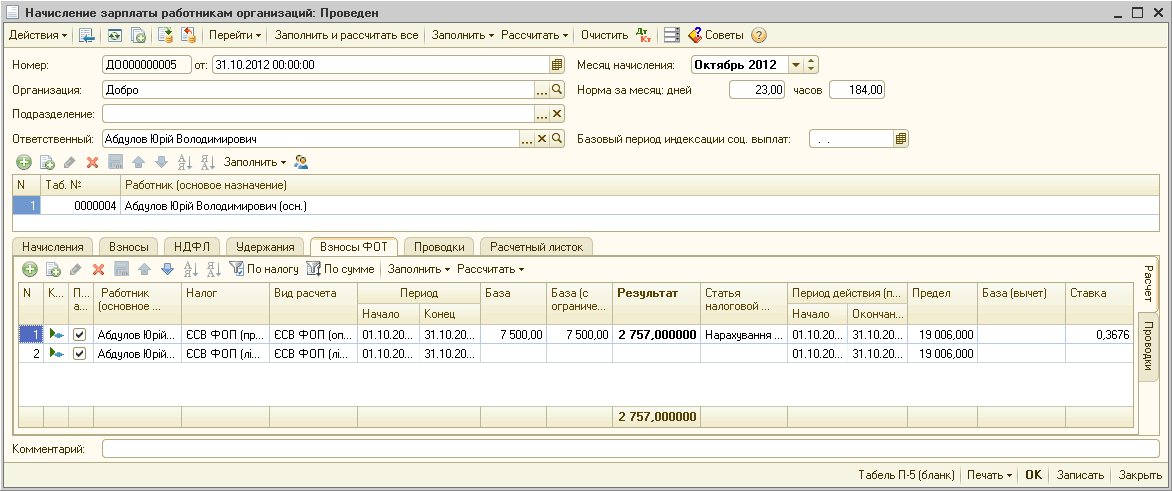Switch to the Удержания tab
The width and height of the screenshot is (1172, 491).
tap(265, 247)
